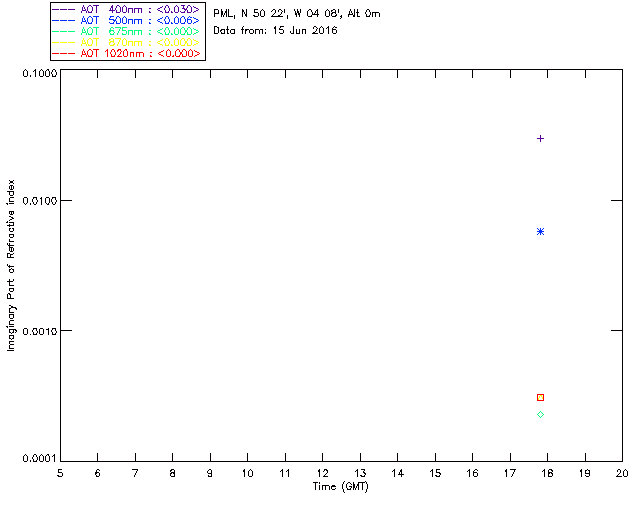Click the x-axis tick label 18
This screenshot has height=512, width=640.
pos(547,473)
